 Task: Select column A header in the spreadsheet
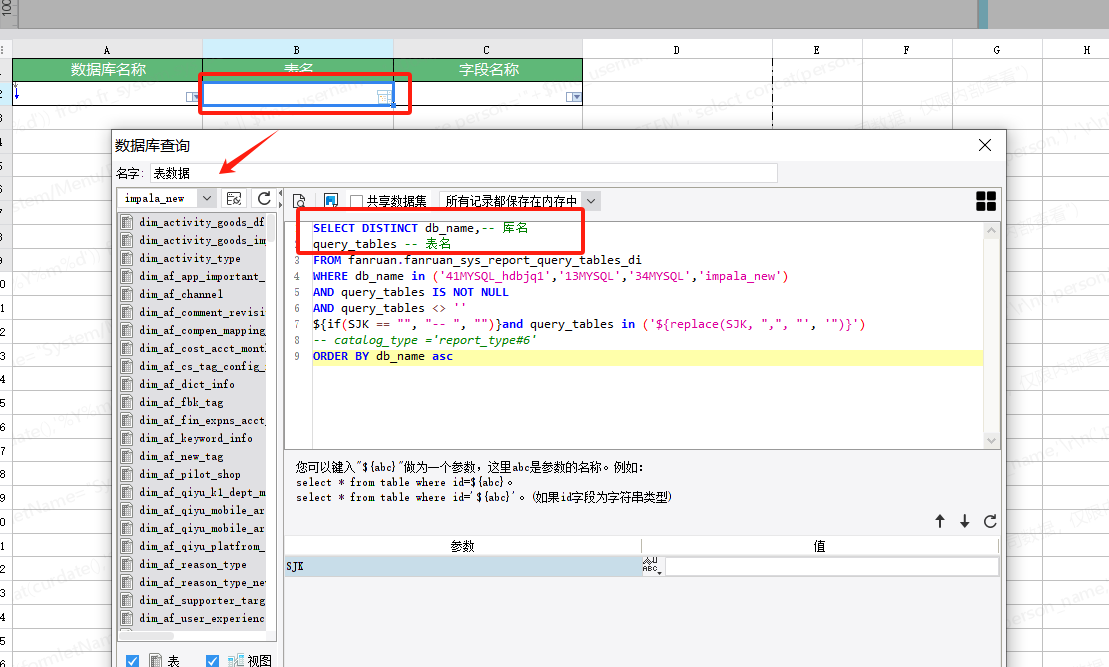coord(107,50)
